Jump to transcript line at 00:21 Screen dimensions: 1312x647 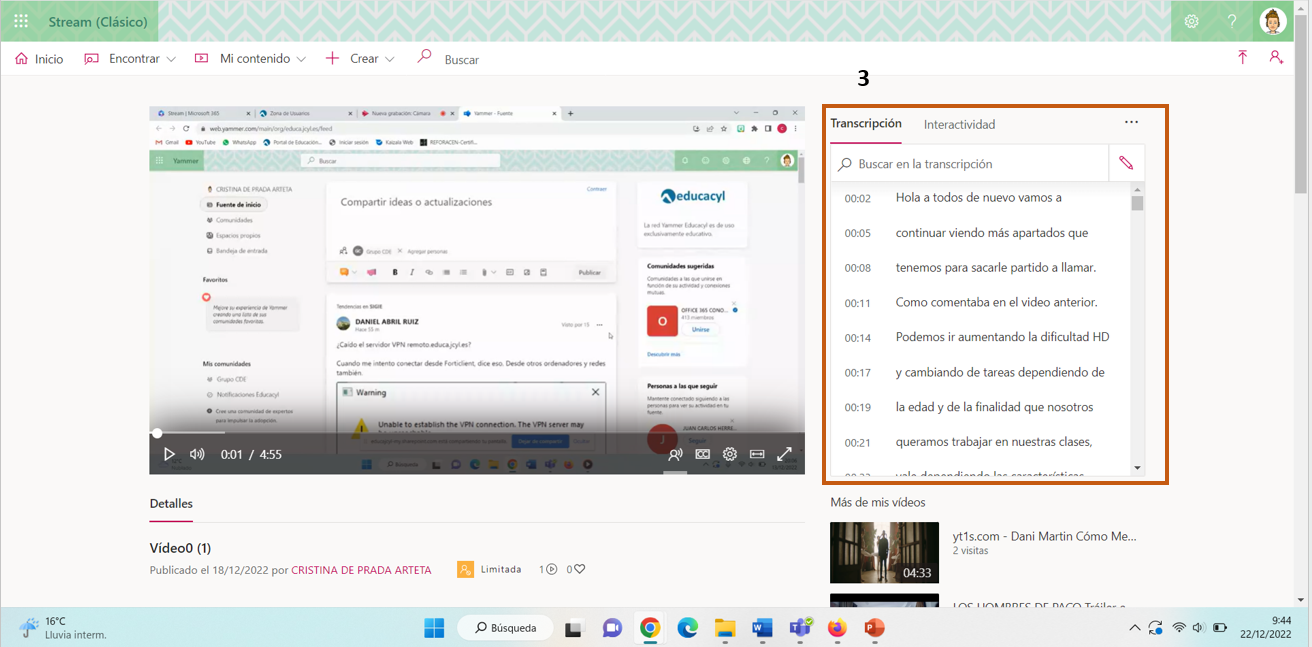click(858, 443)
